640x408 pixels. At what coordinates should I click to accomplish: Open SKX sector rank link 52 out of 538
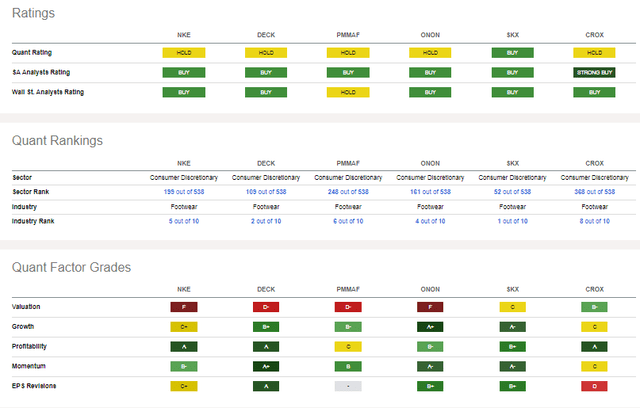[512, 192]
